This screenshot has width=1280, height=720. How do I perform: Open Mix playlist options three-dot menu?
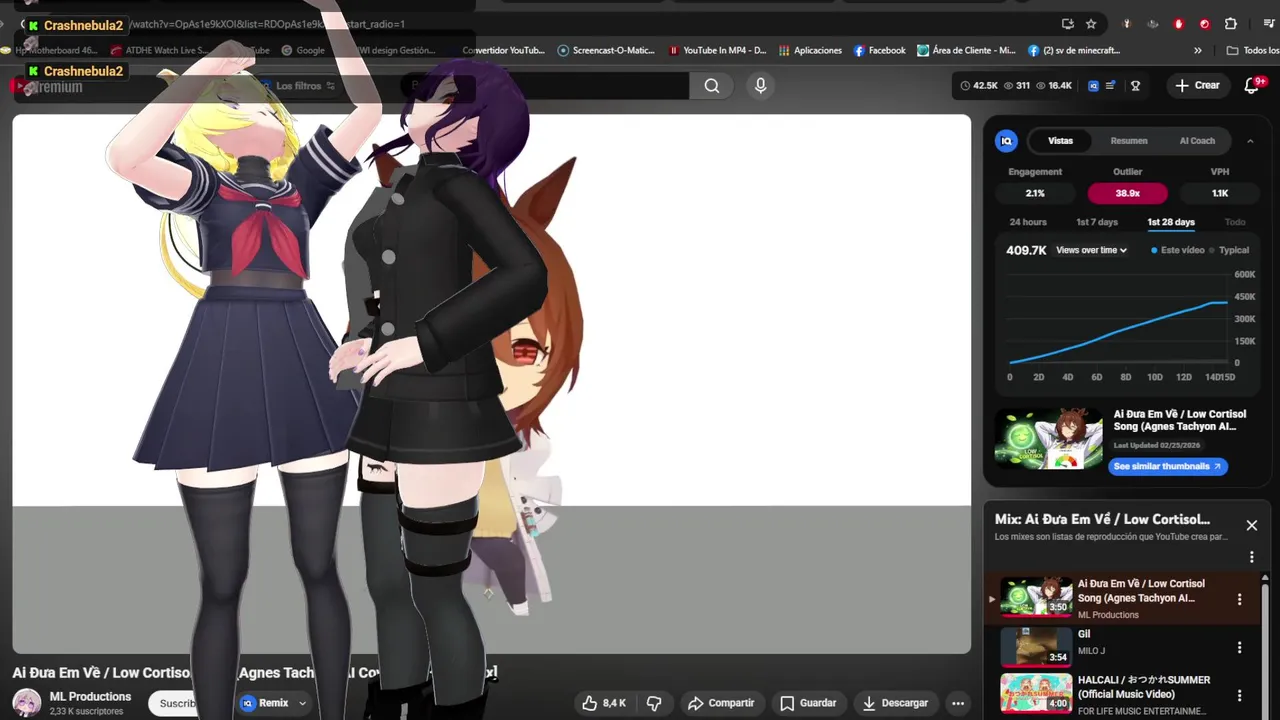tap(1251, 557)
